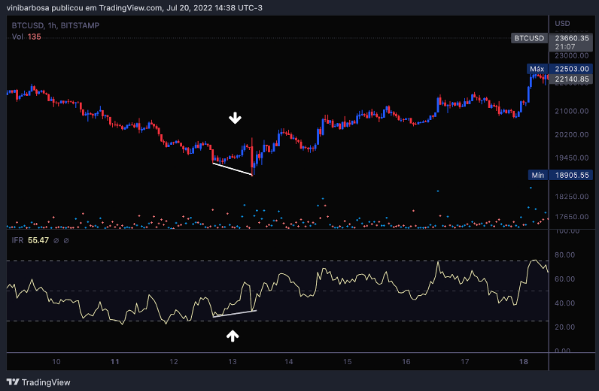The width and height of the screenshot is (599, 391).
Task: Click date 18 on the time axis
Action: point(523,361)
